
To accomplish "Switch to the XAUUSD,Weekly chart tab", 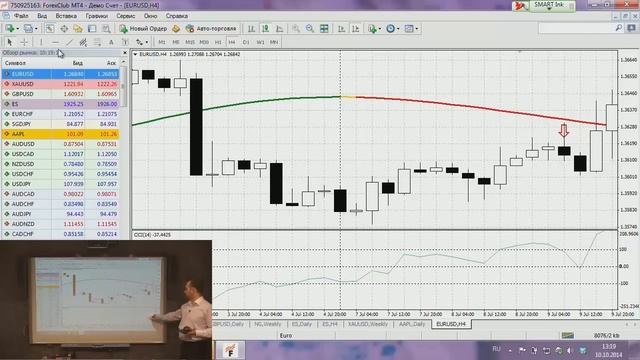I will coord(368,324).
